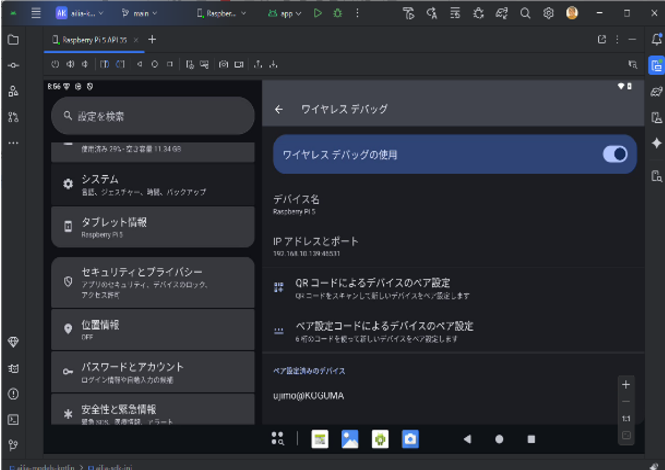Open the IDE settings gear
The width and height of the screenshot is (665, 470).
pos(548,13)
